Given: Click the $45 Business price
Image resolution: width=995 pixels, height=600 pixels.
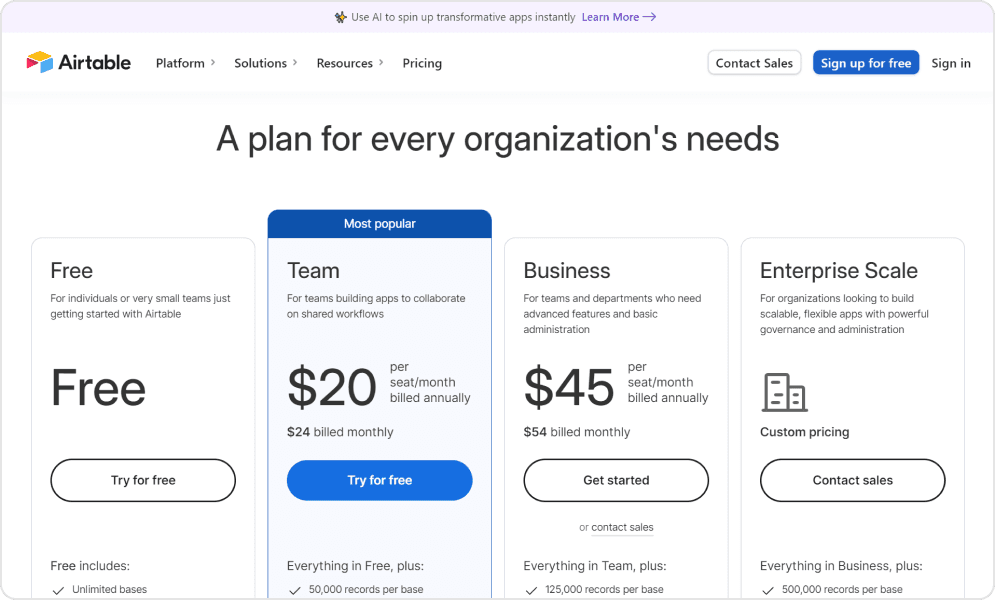Looking at the screenshot, I should coord(569,387).
